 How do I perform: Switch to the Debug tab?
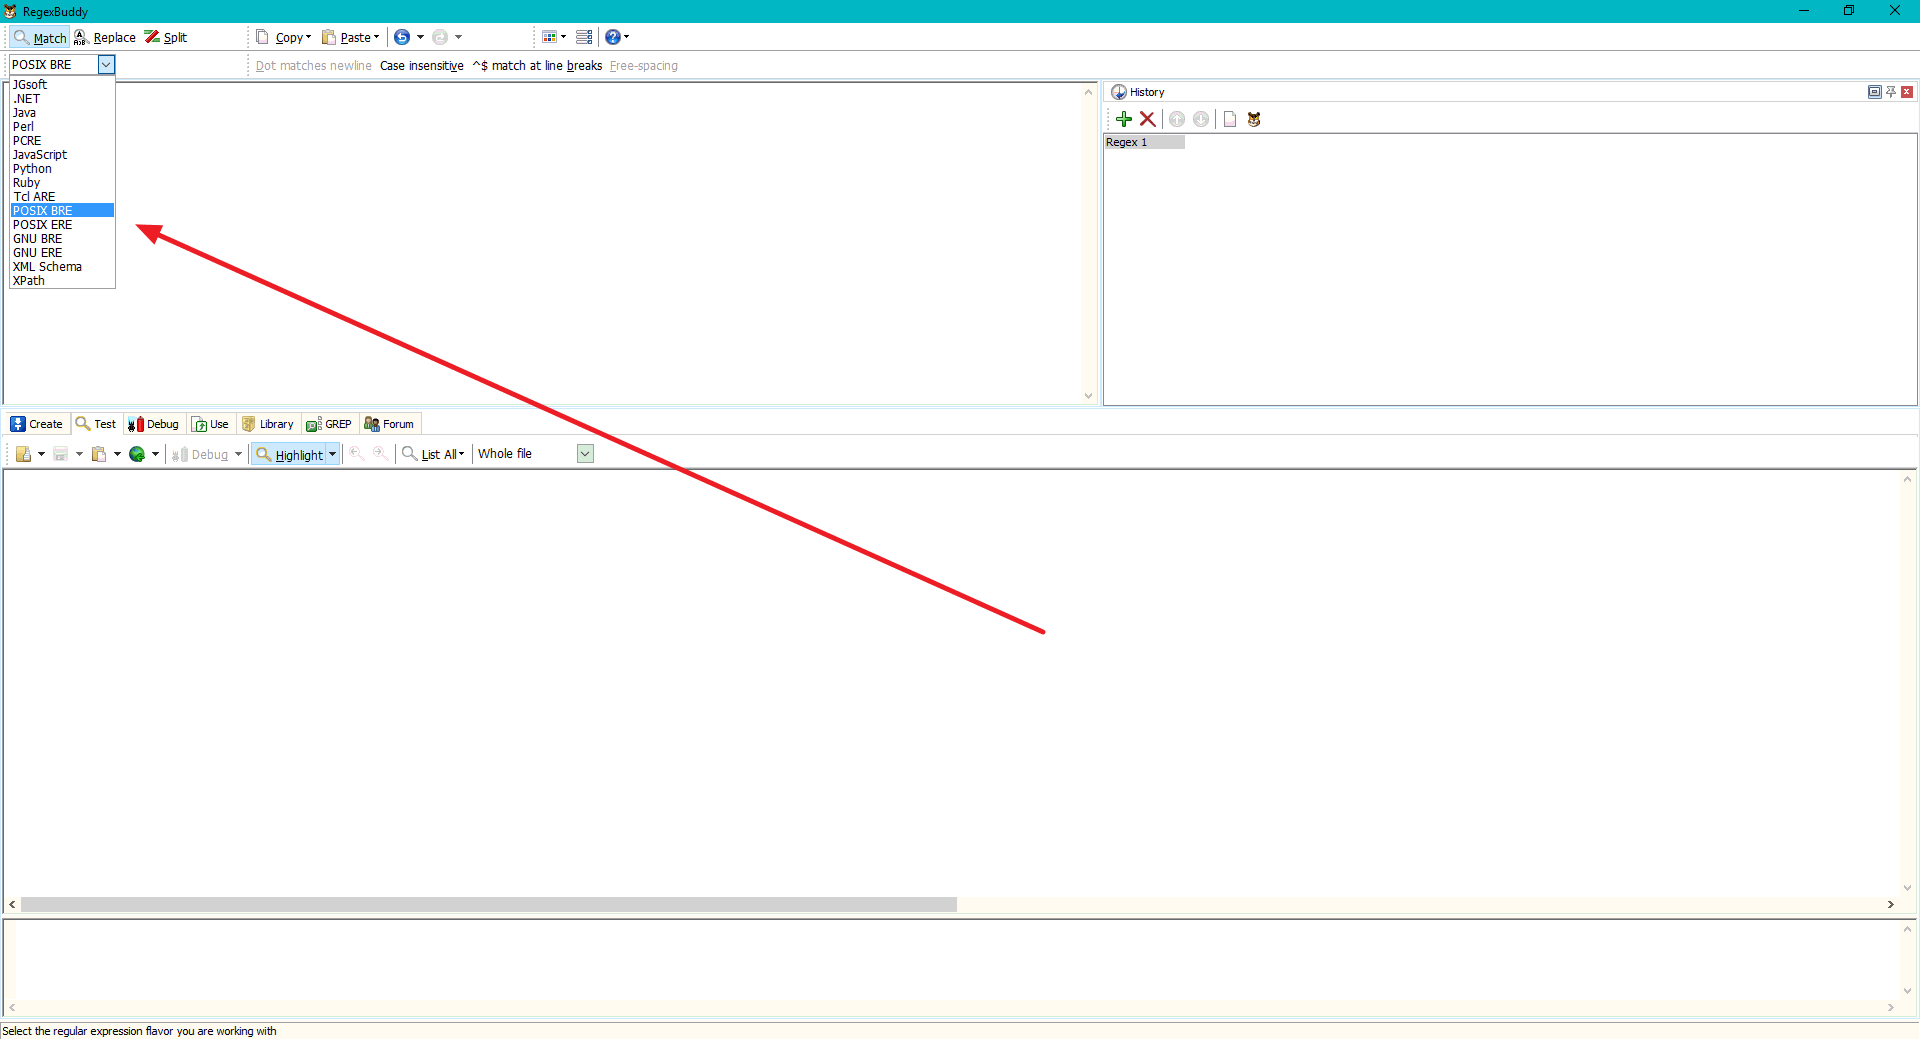pyautogui.click(x=153, y=424)
